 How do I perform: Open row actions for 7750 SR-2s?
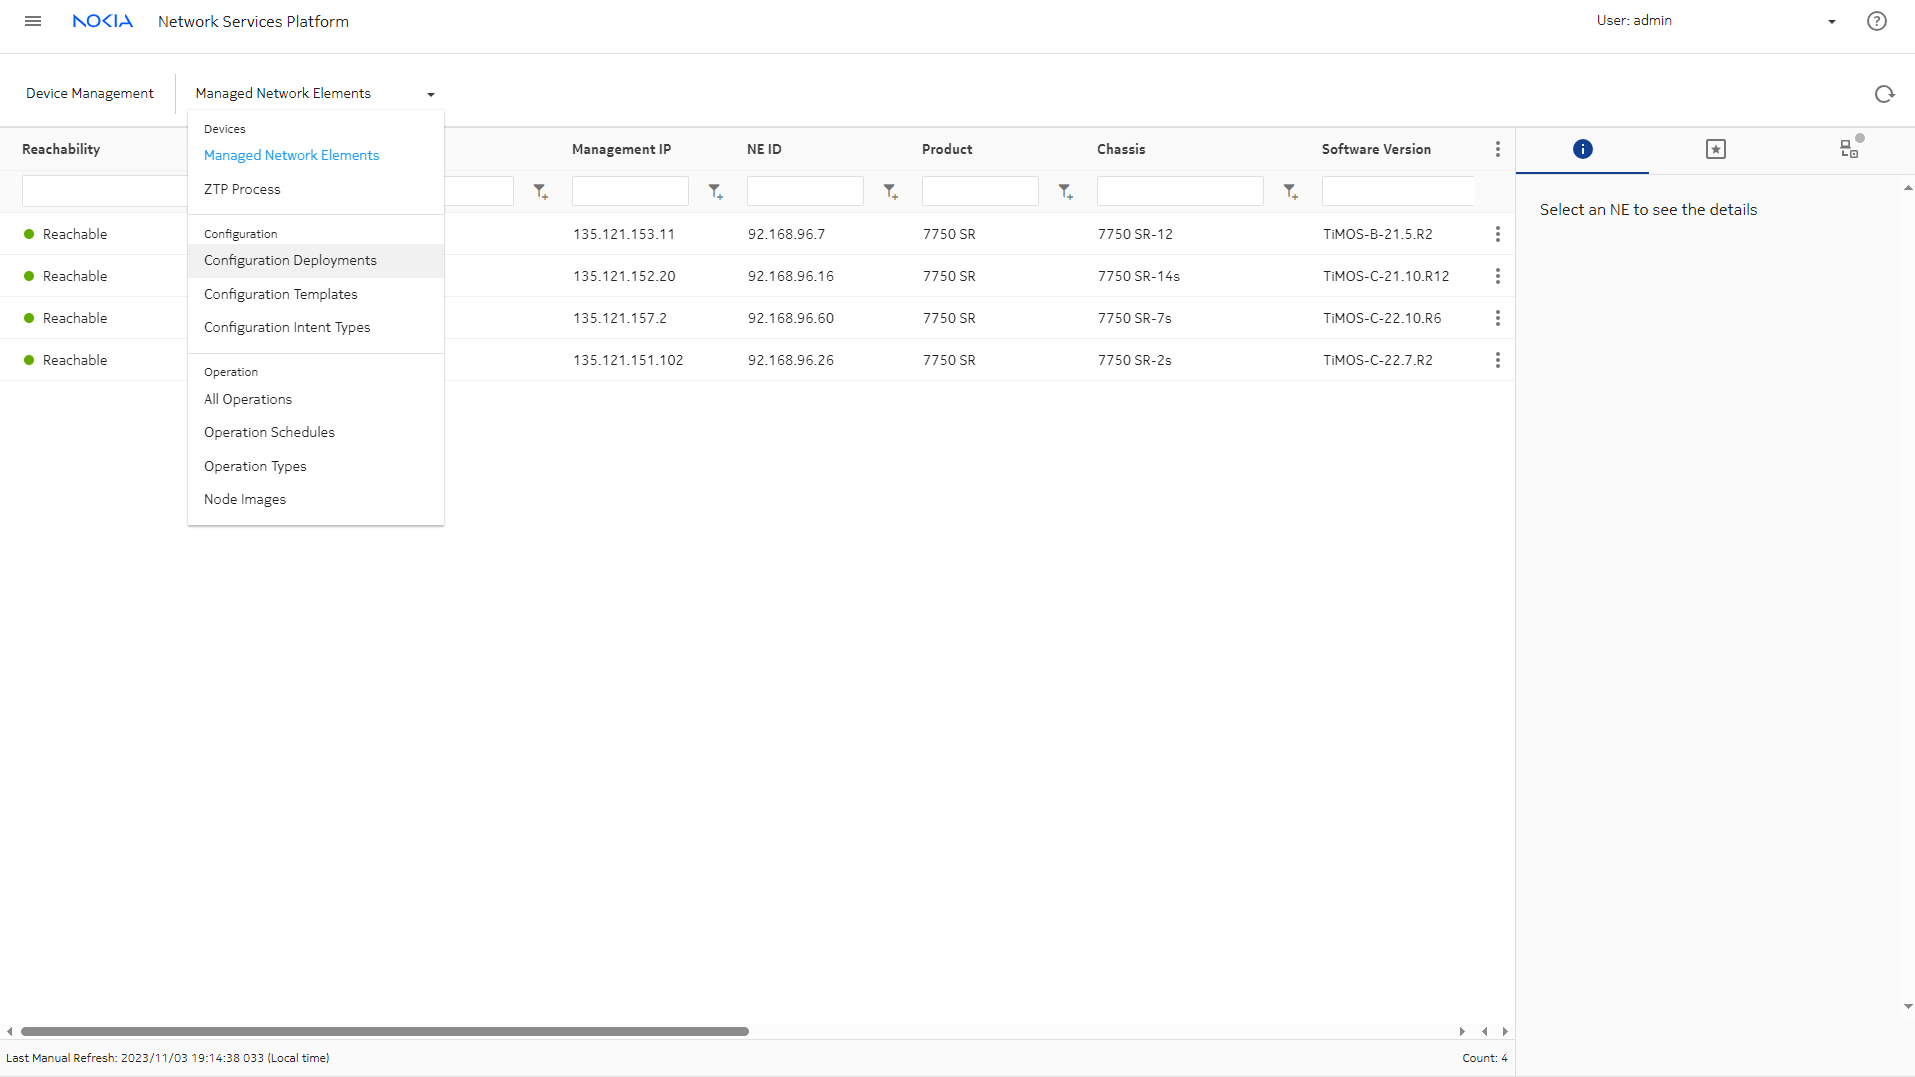point(1497,360)
